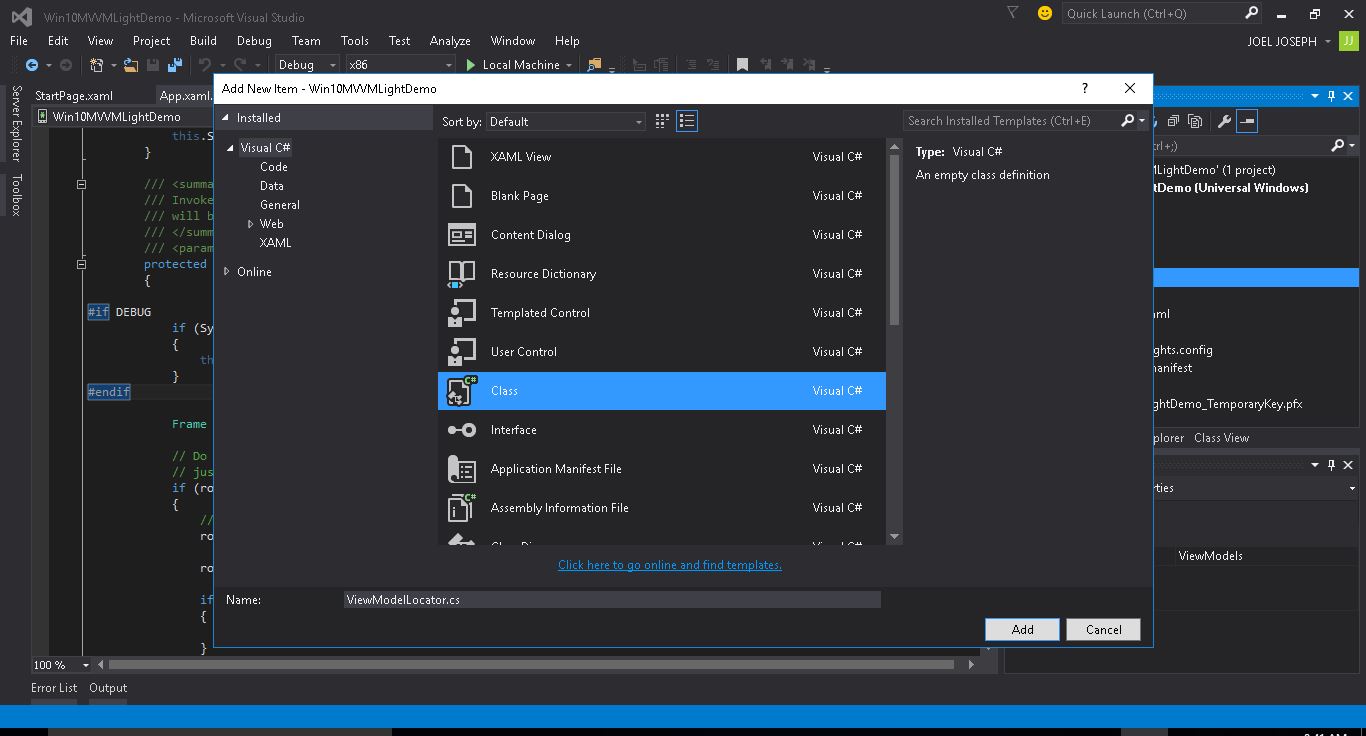Click the Add button
1366x736 pixels.
(x=1022, y=630)
